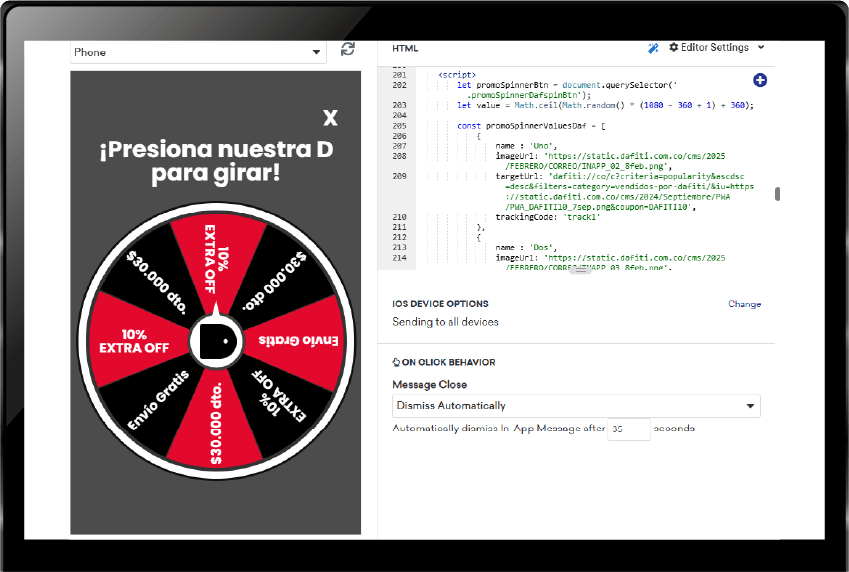Click the trackingCode: 'track1' line

pyautogui.click(x=548, y=217)
